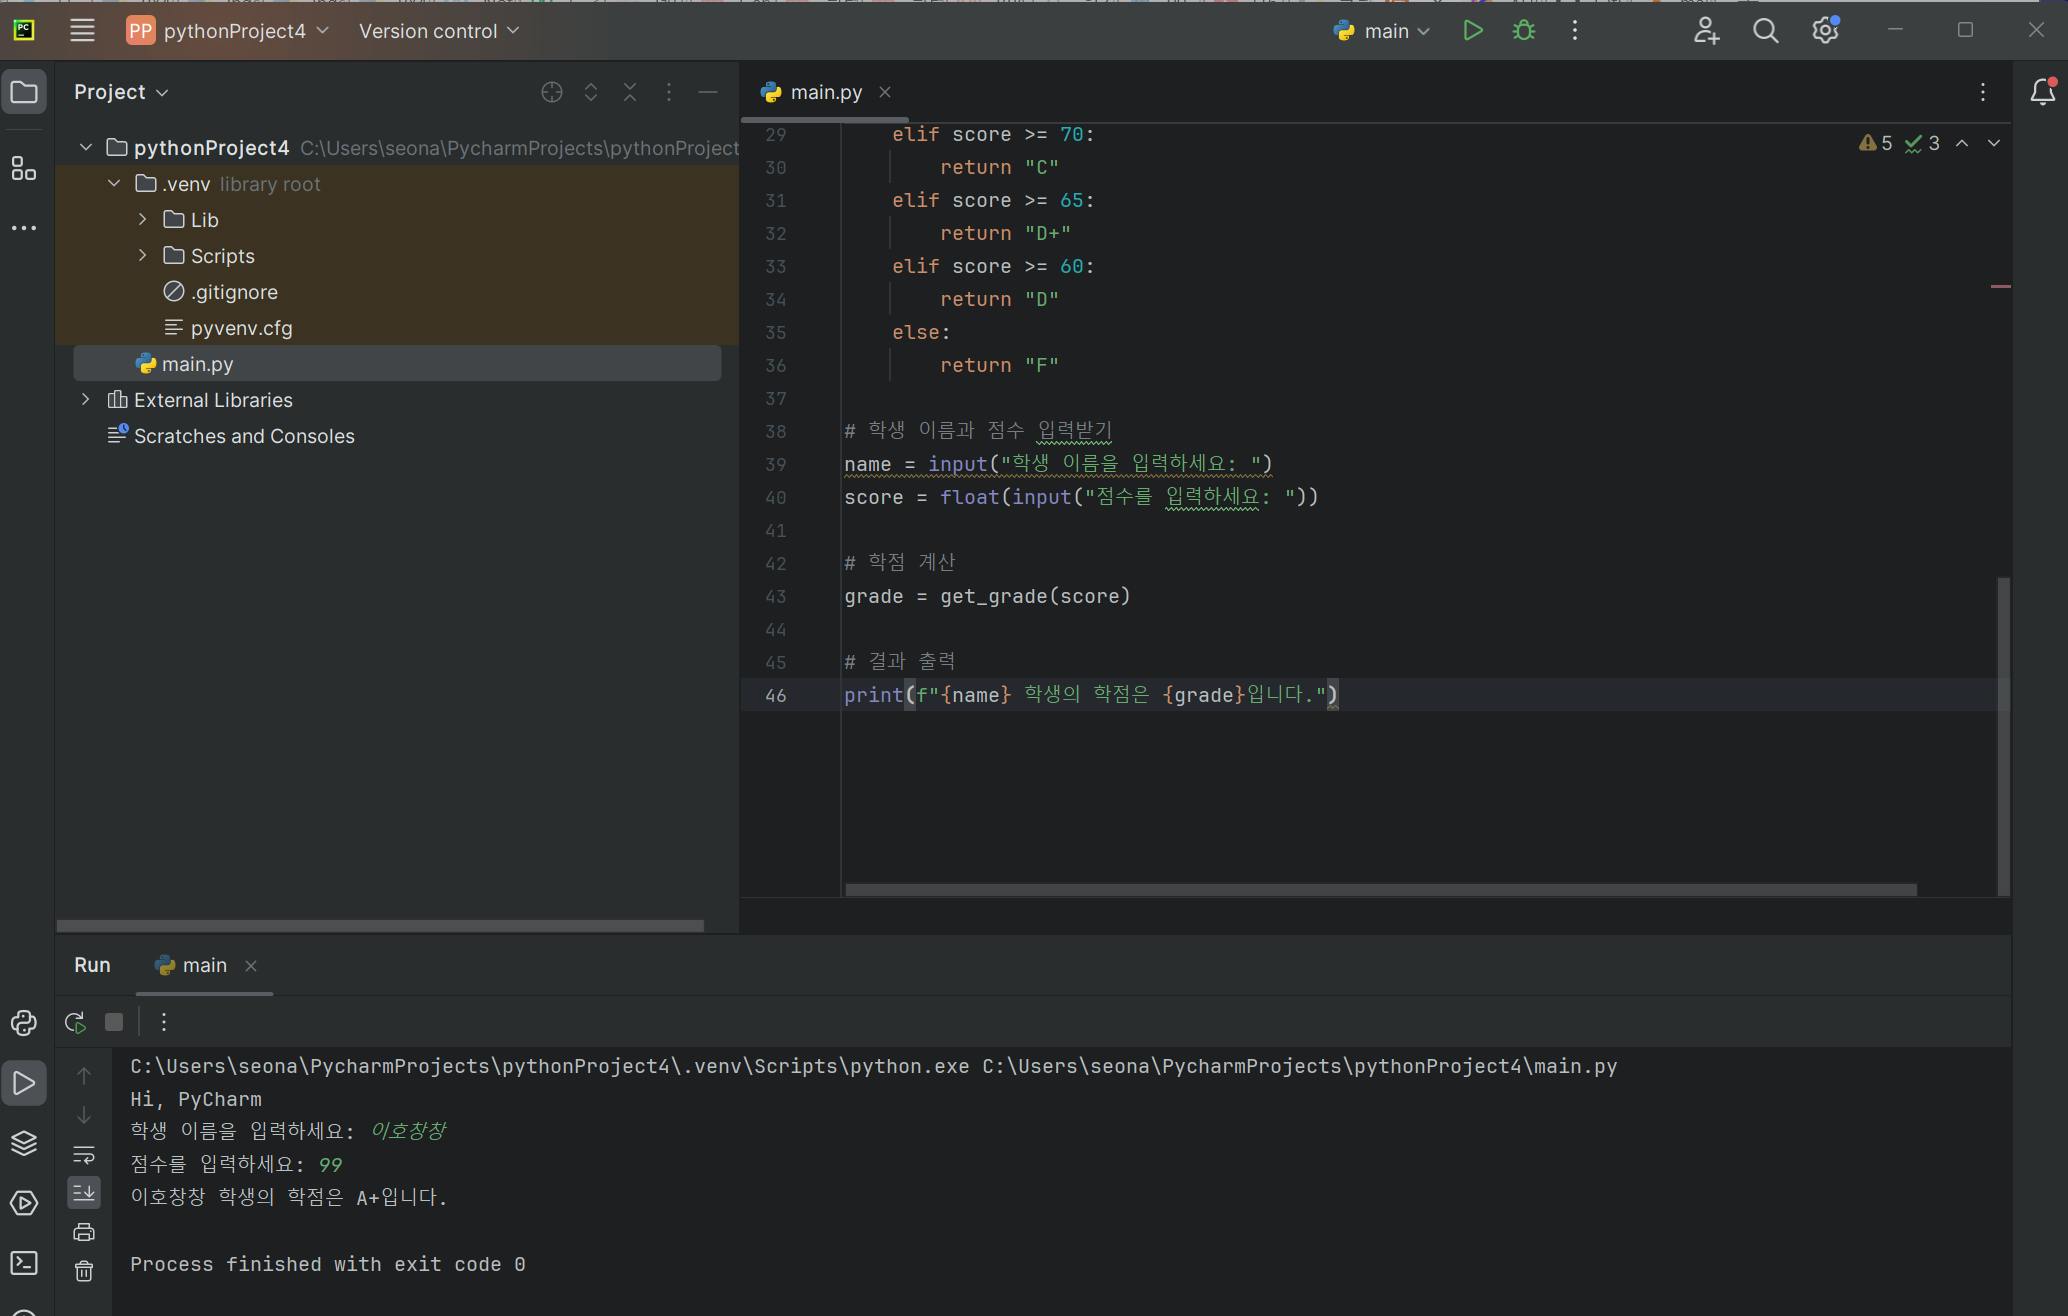Open the Python Packages tool window
The width and height of the screenshot is (2068, 1316).
pyautogui.click(x=24, y=1143)
